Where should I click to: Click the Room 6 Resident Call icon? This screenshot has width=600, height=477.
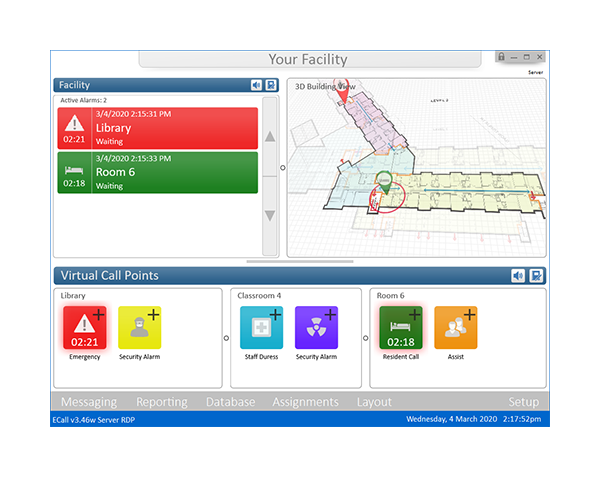400,328
